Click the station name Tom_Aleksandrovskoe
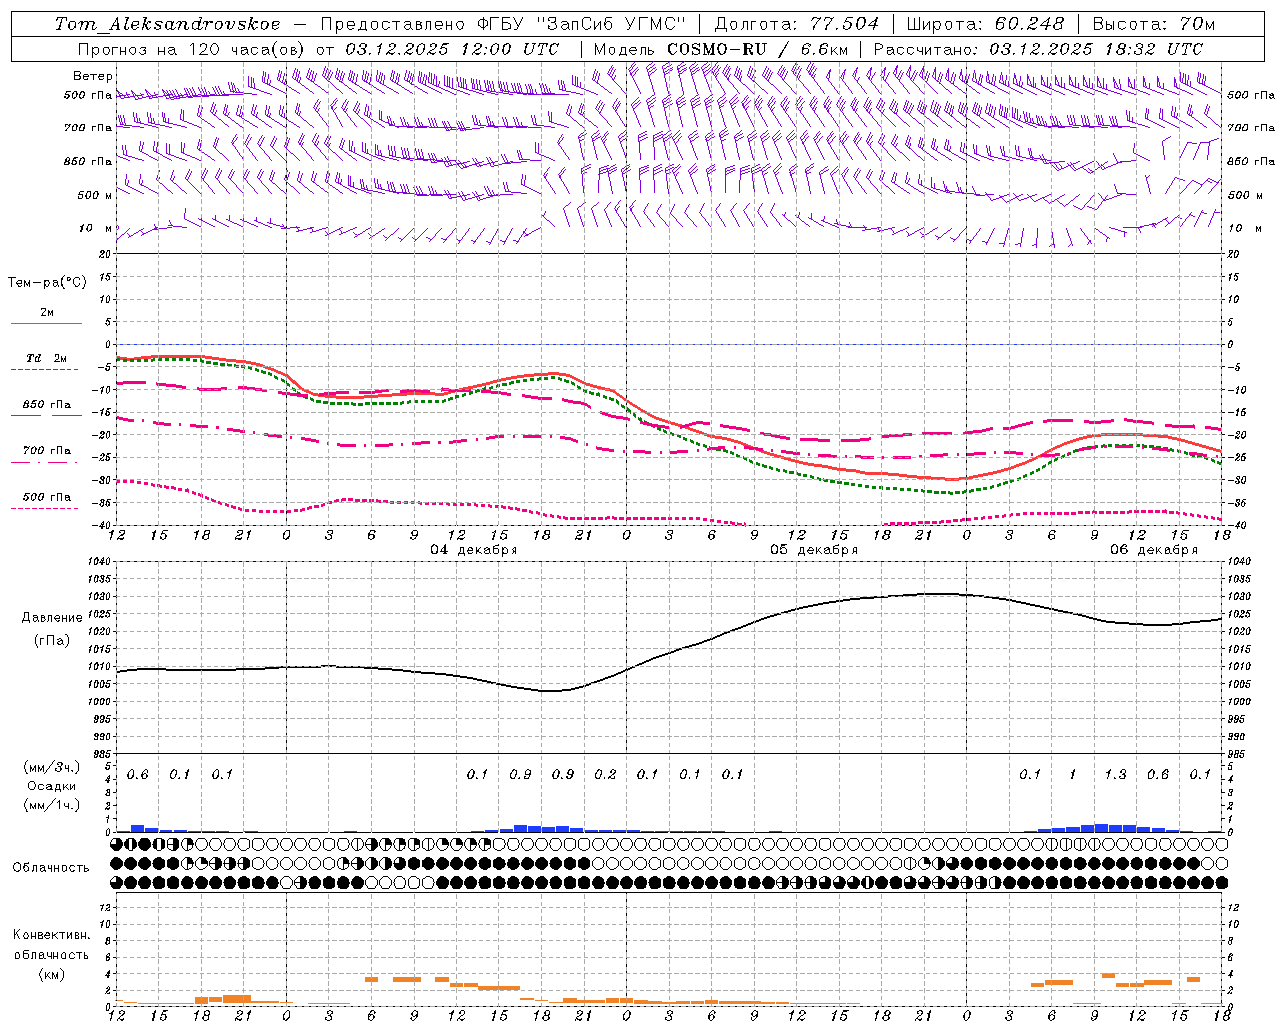1280x1024 pixels. [x=168, y=24]
